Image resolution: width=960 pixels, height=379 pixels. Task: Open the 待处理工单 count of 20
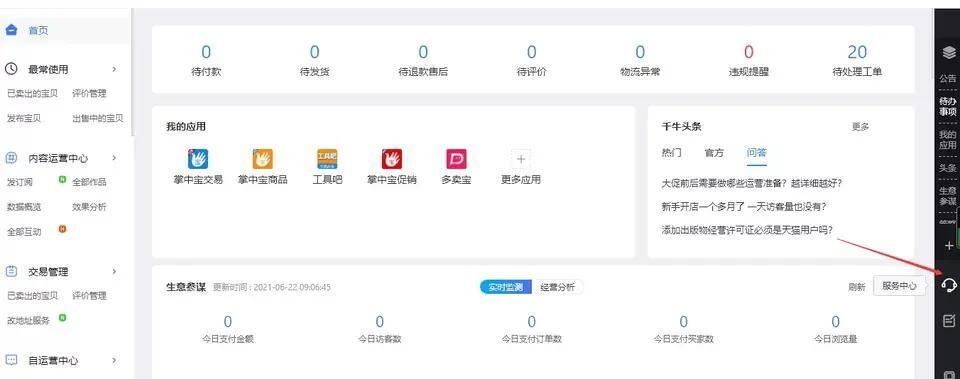857,52
